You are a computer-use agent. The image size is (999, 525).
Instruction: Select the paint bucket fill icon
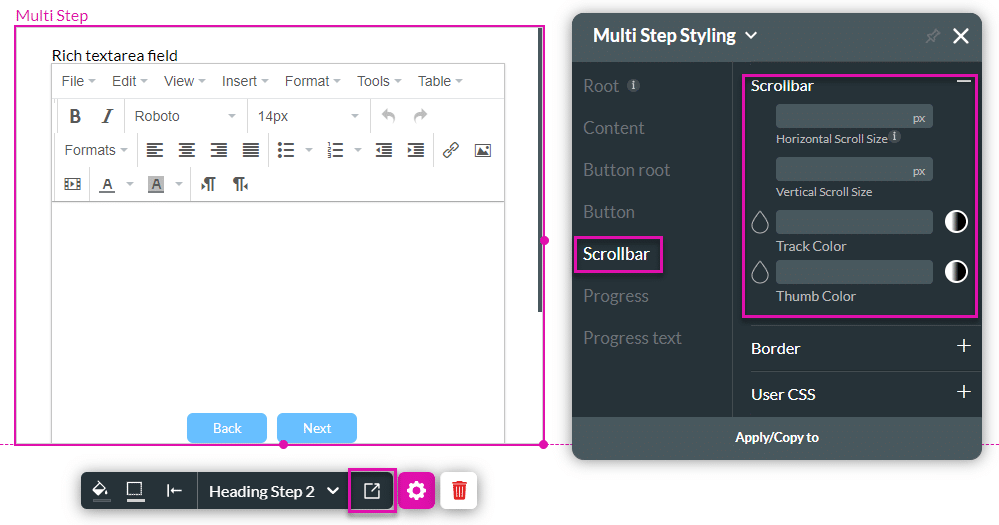[x=101, y=491]
